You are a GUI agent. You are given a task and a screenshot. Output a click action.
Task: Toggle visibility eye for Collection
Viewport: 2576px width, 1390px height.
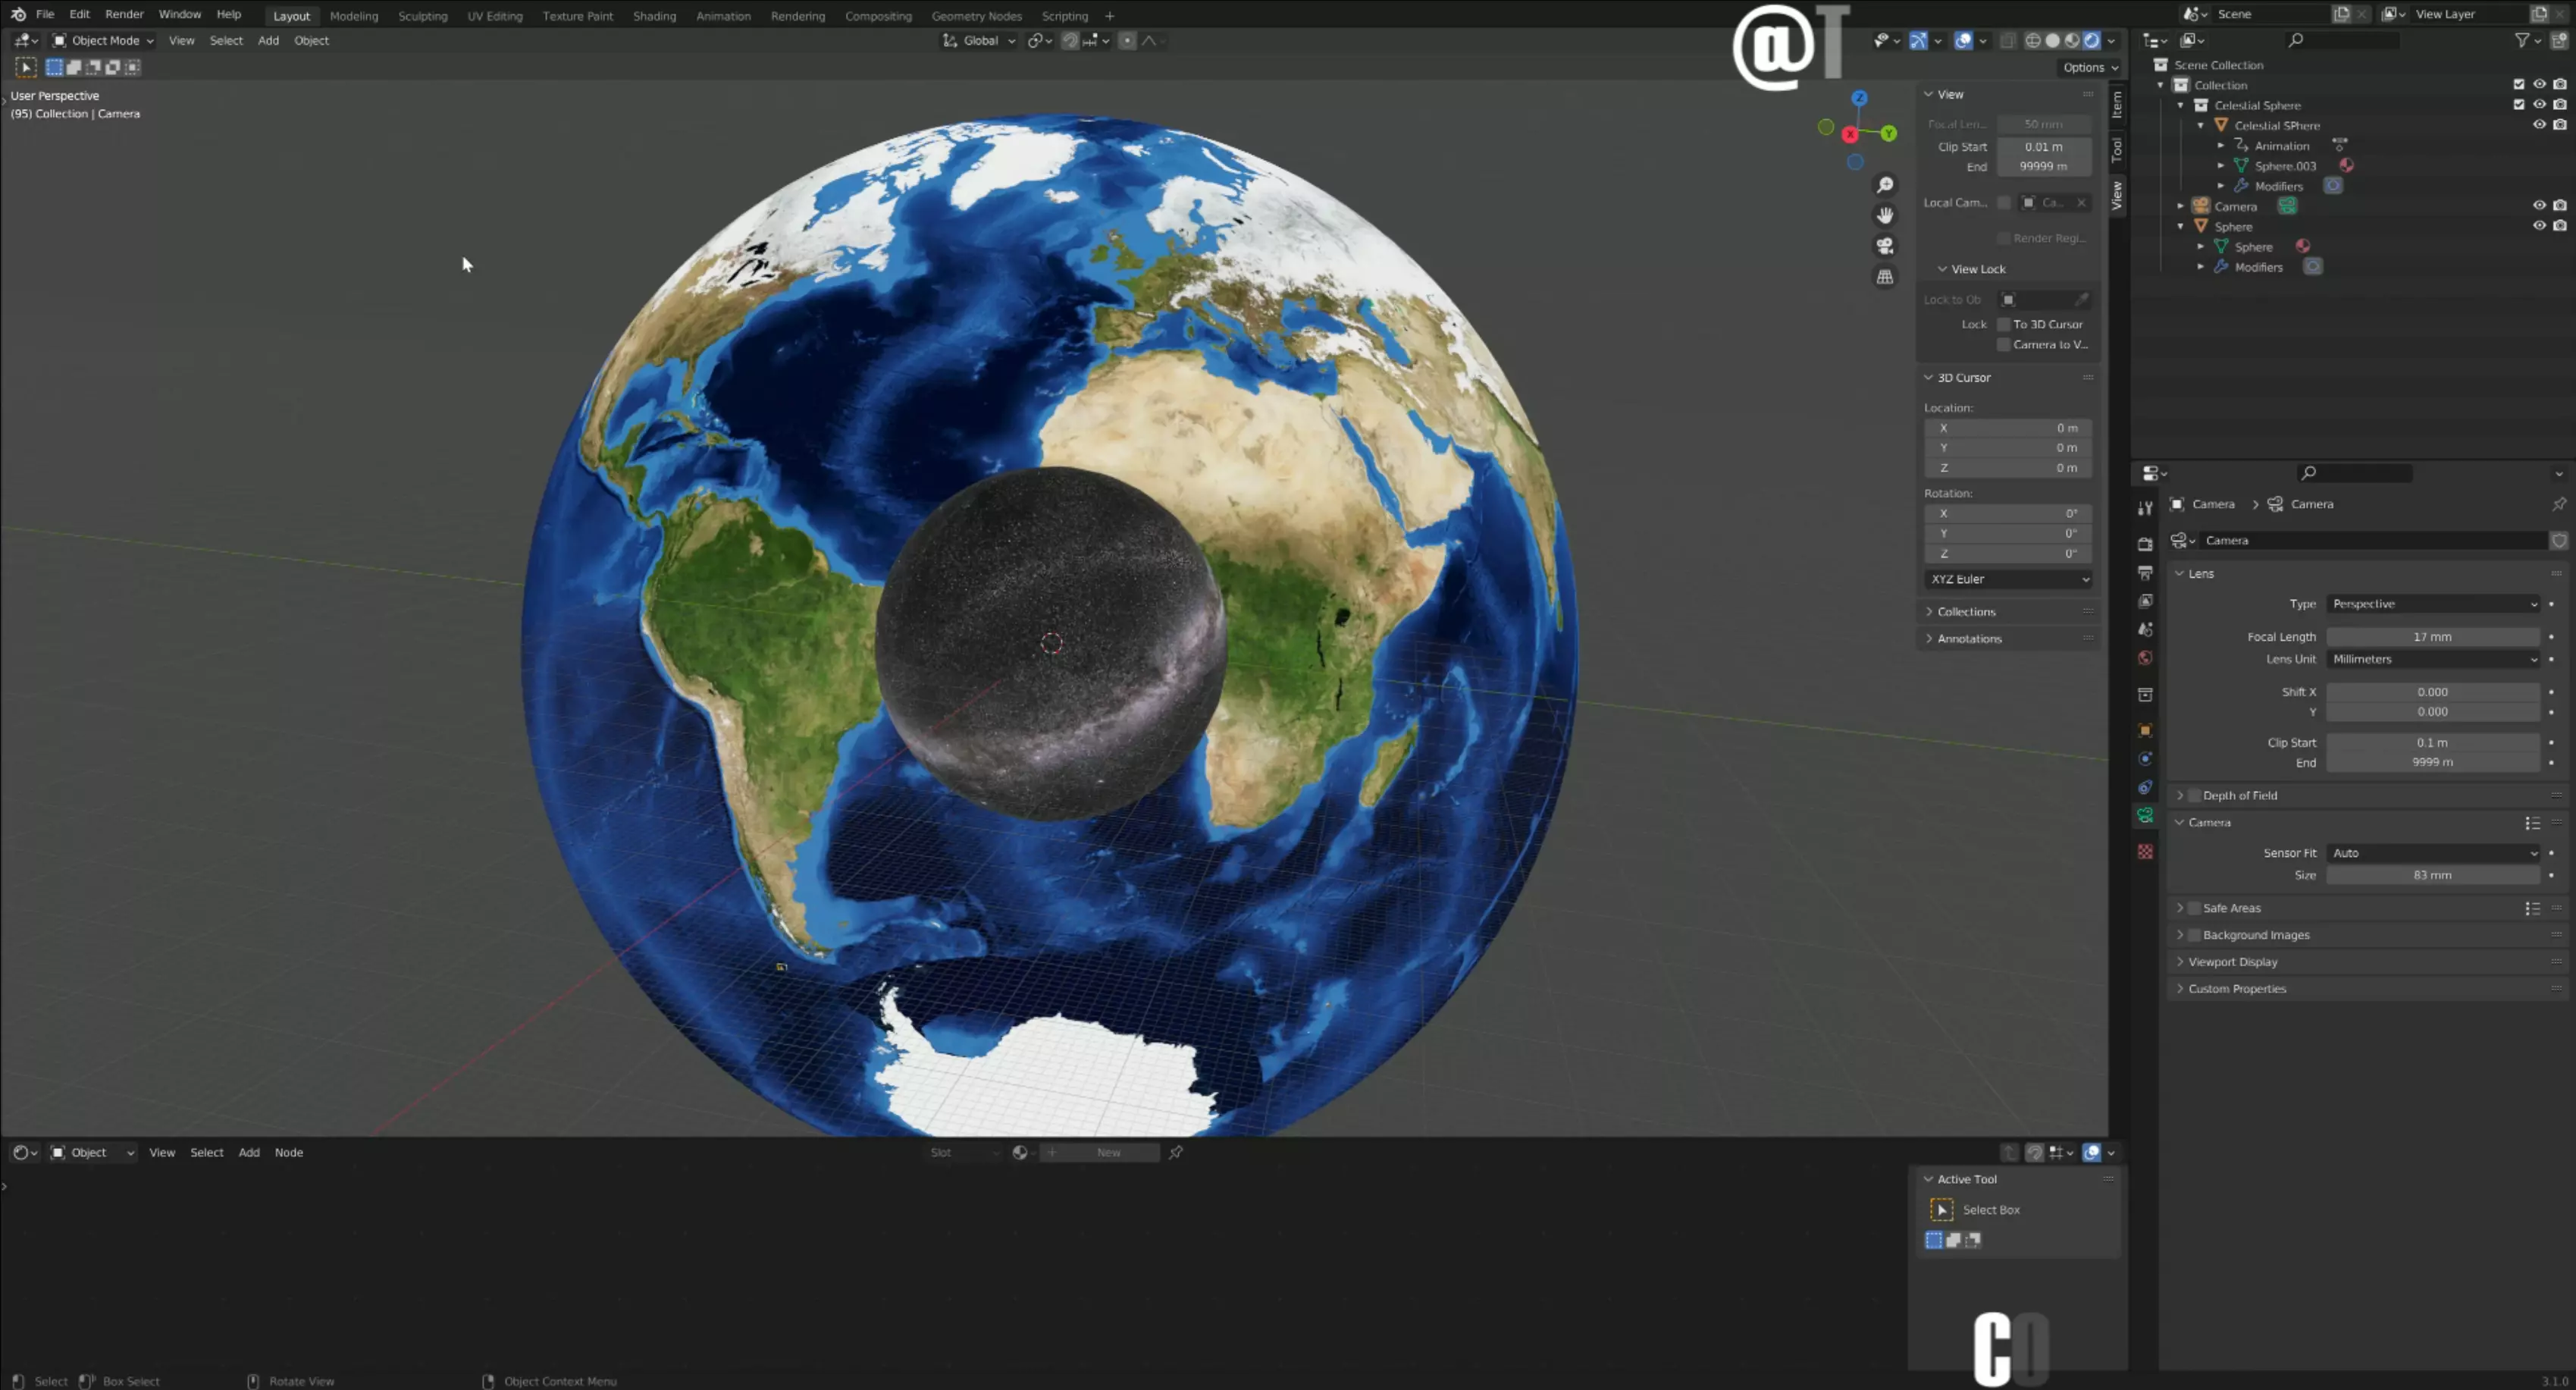2538,85
